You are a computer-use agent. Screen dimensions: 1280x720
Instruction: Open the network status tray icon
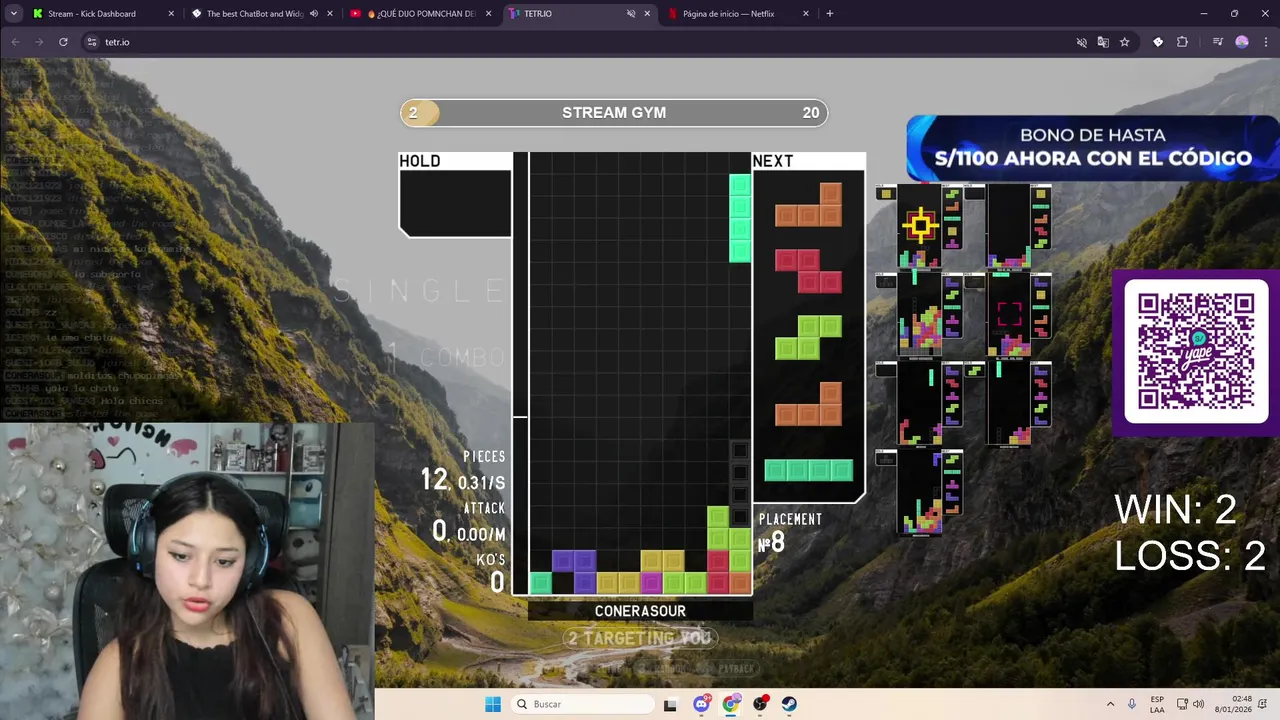click(x=1182, y=704)
